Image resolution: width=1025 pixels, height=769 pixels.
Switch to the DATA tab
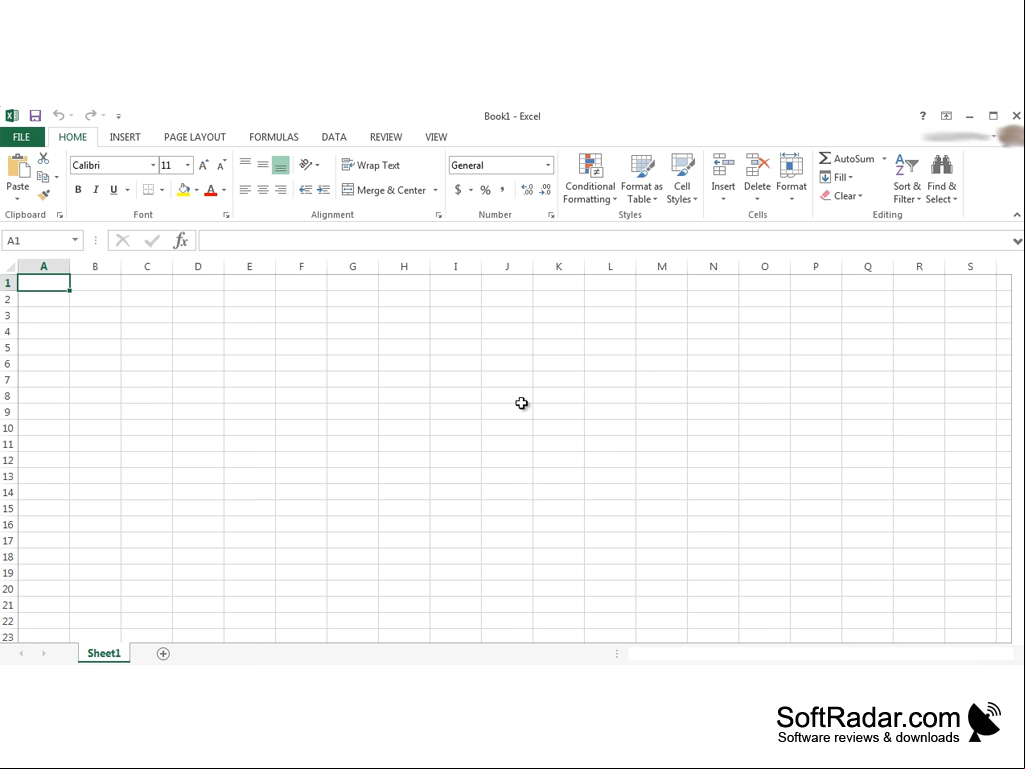point(334,137)
